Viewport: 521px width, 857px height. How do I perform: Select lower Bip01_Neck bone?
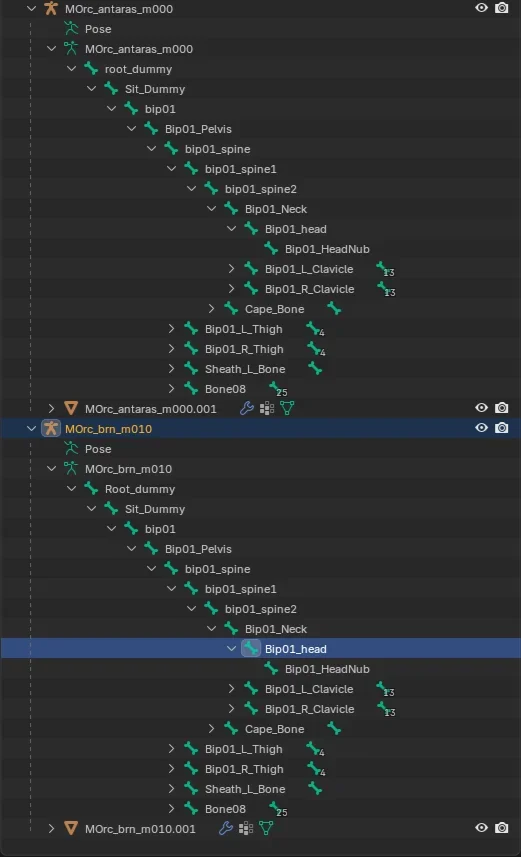[x=276, y=629]
